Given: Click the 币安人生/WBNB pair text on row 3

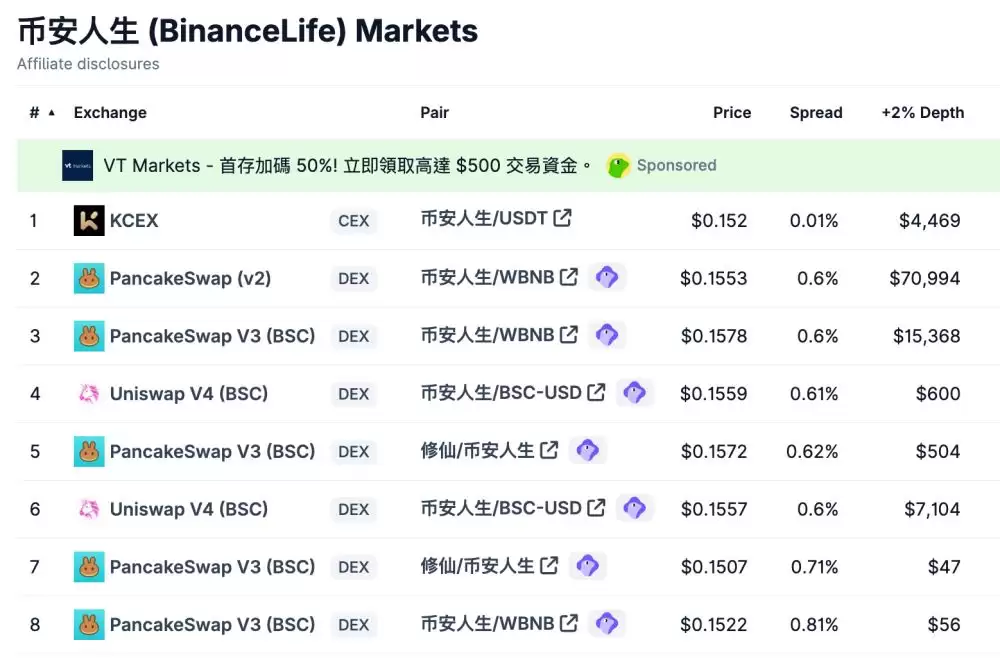Looking at the screenshot, I should click(x=486, y=336).
